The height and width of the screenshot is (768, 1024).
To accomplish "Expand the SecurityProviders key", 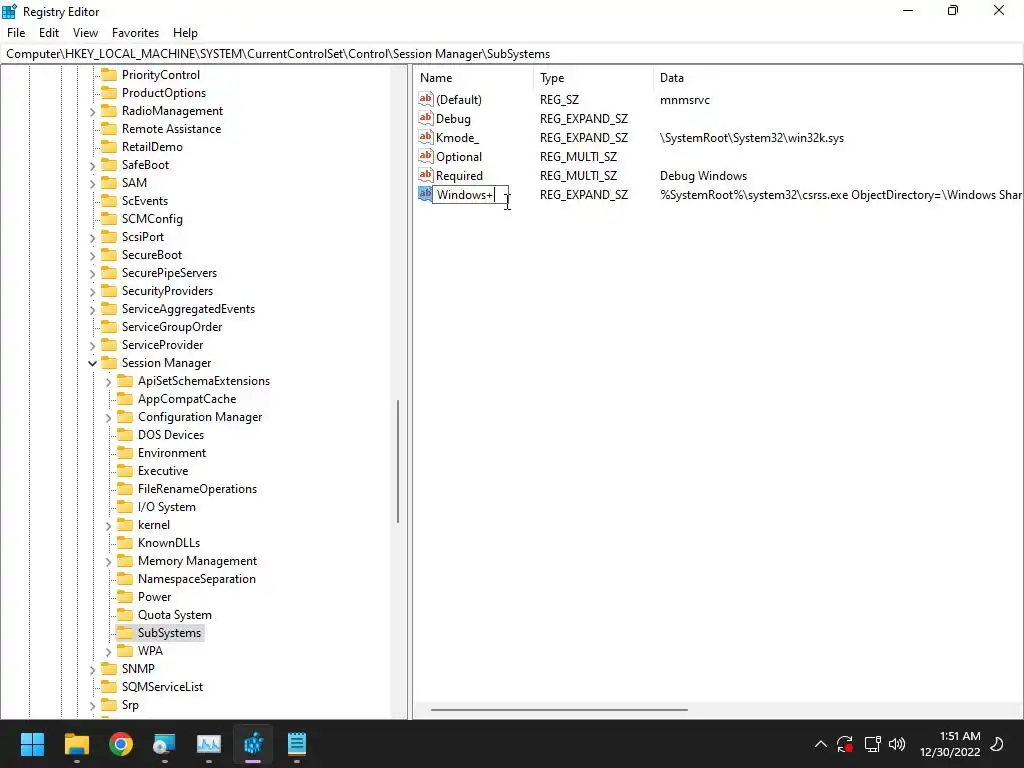I will pyautogui.click(x=93, y=291).
